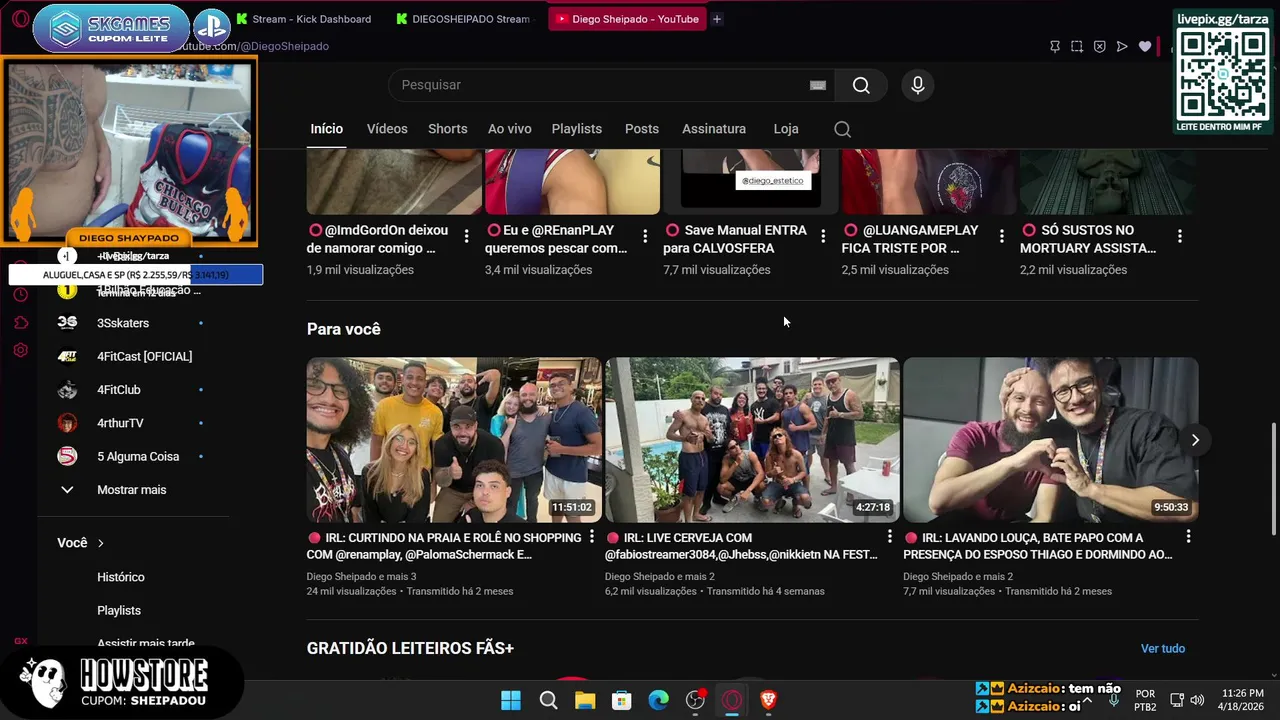Open the Windows Start menu

click(x=511, y=700)
